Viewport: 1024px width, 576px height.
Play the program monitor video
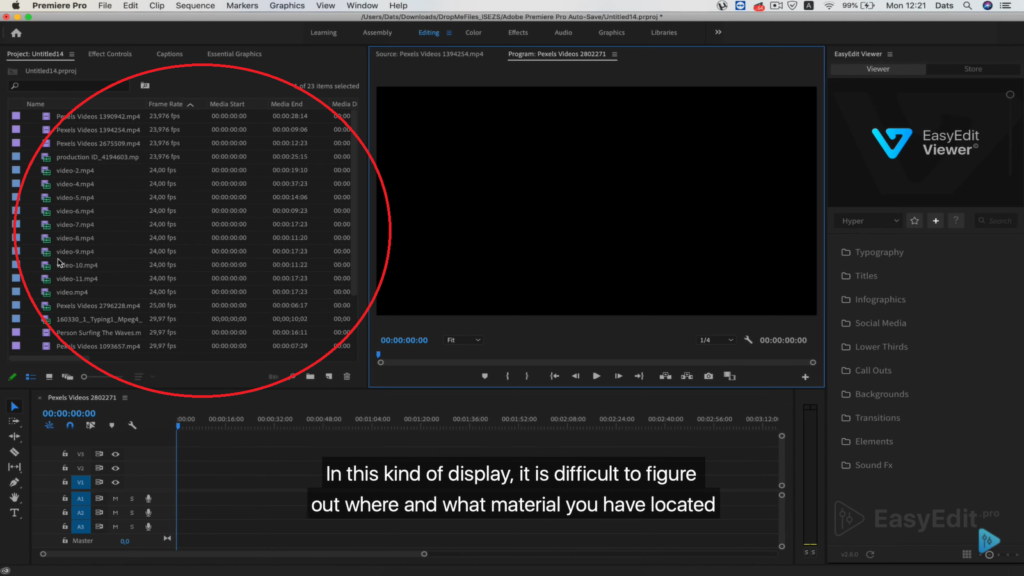coord(596,376)
